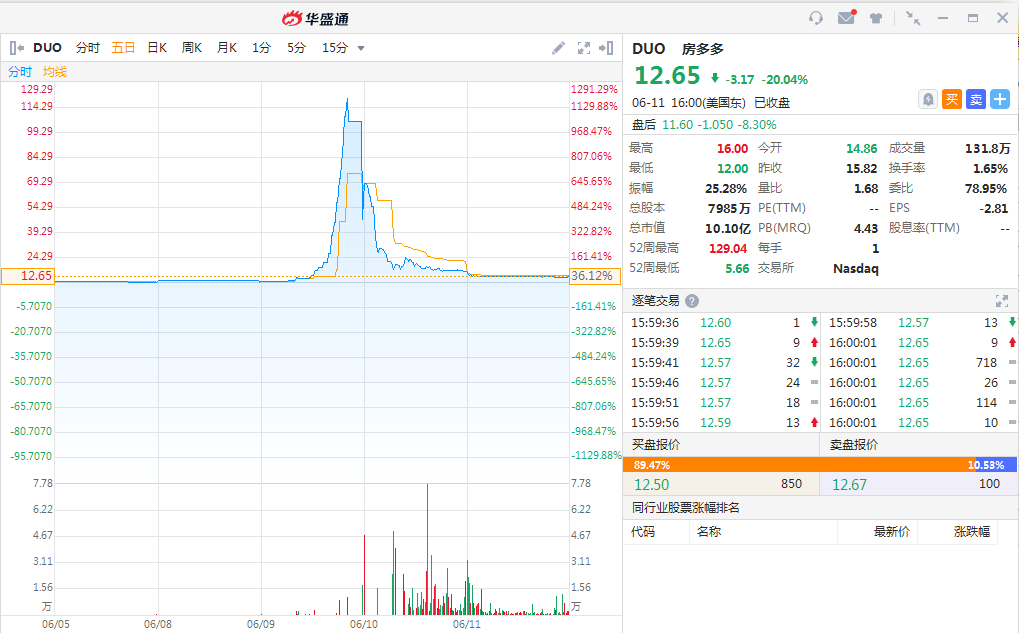This screenshot has height=633, width=1019.
Task: Open help for tick-by-tick trades
Action: coord(692,301)
